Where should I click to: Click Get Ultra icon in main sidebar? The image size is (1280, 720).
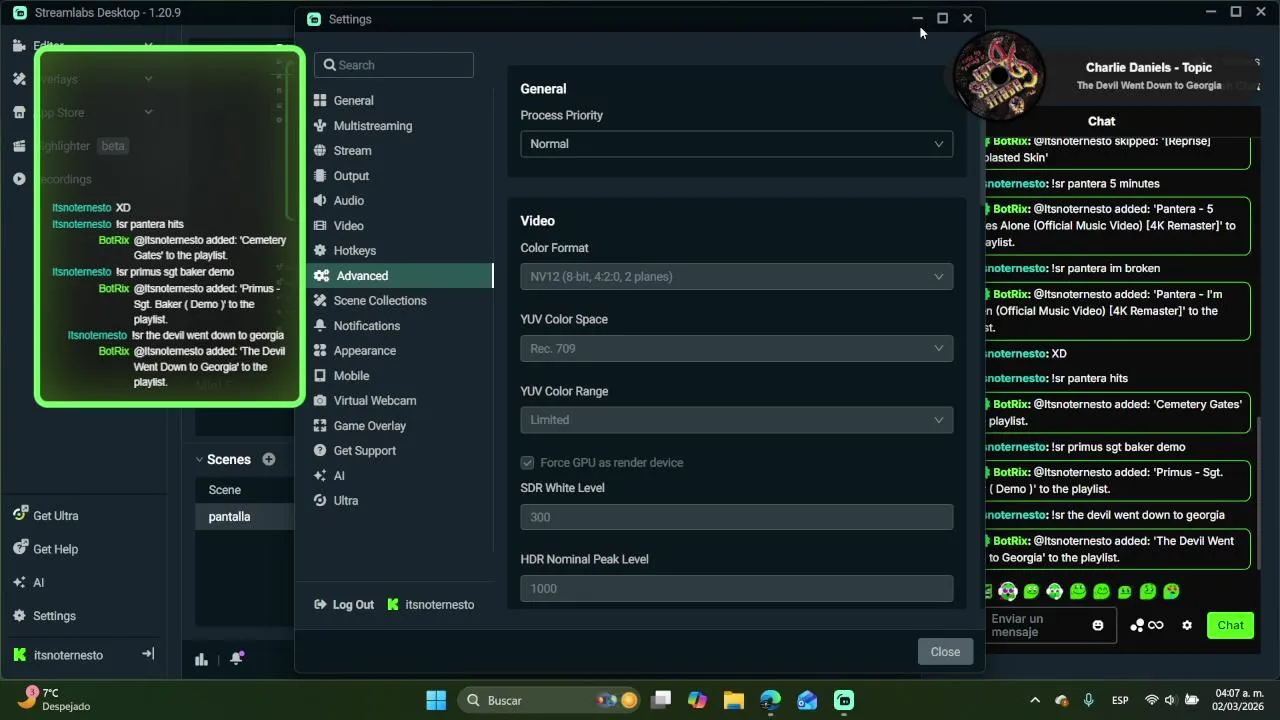[x=20, y=514]
